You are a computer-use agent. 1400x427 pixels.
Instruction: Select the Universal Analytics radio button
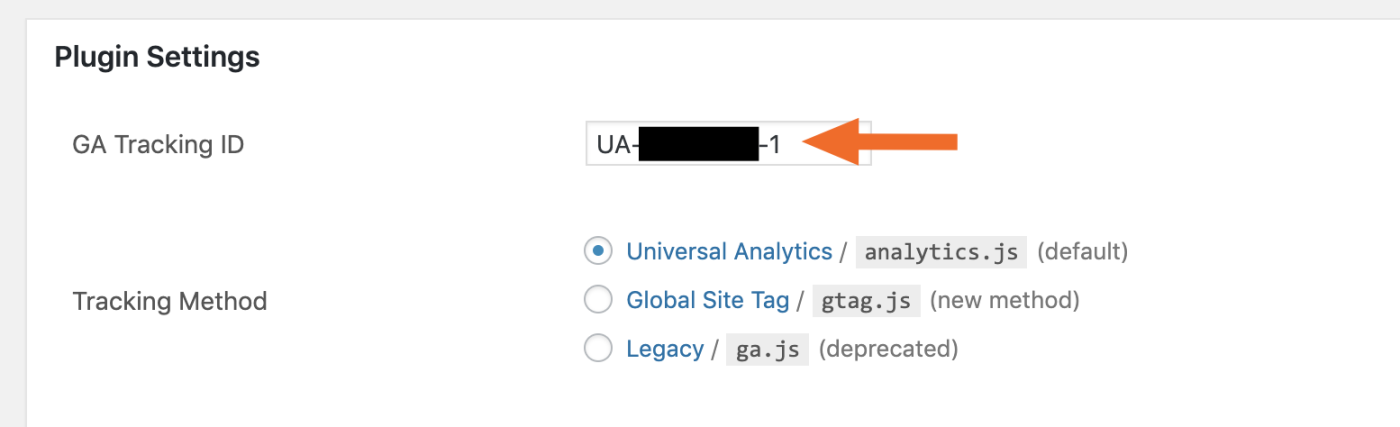coord(598,251)
